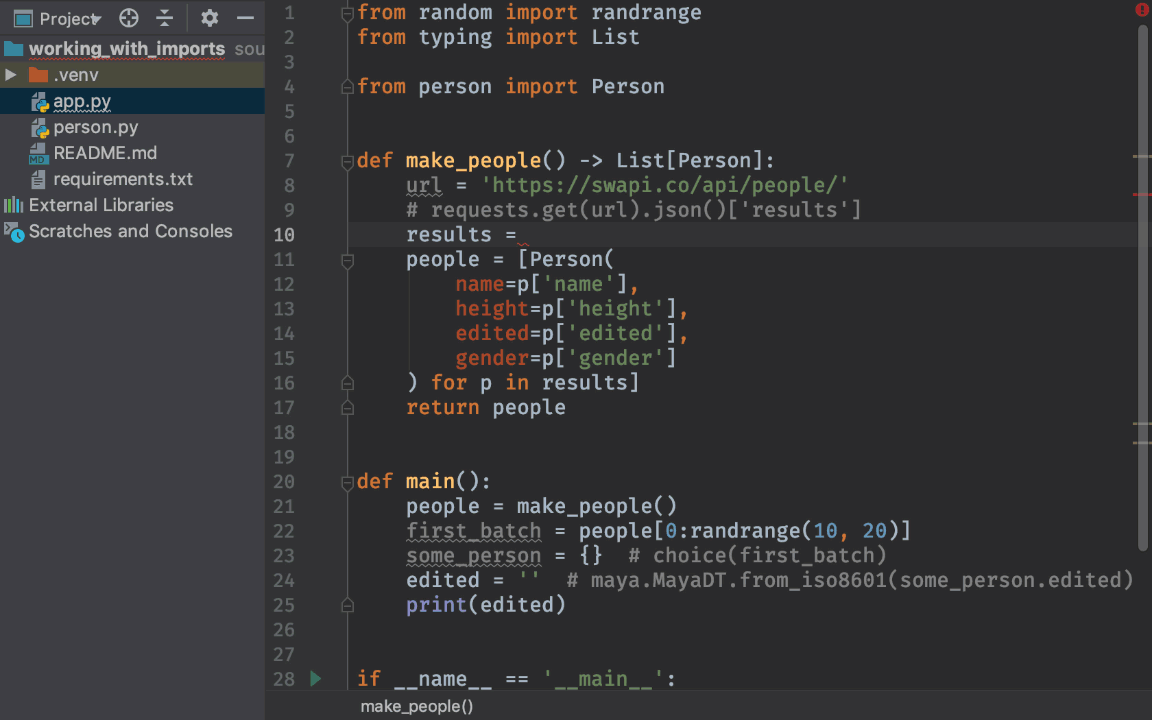
Task: Click line number 10 in the gutter
Action: (284, 235)
